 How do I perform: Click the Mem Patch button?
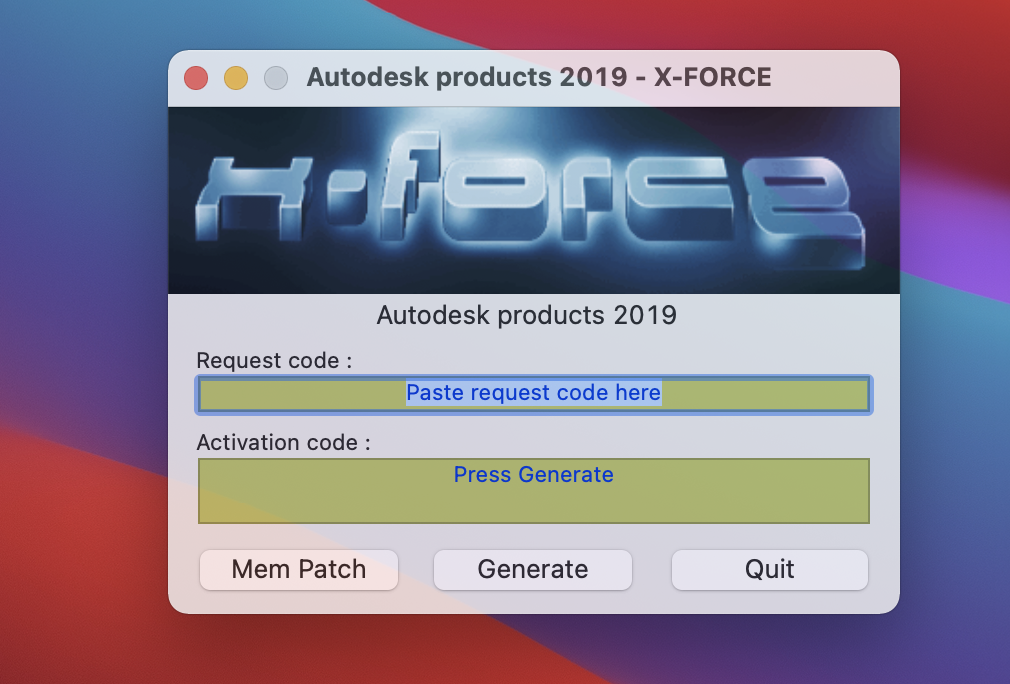(299, 570)
